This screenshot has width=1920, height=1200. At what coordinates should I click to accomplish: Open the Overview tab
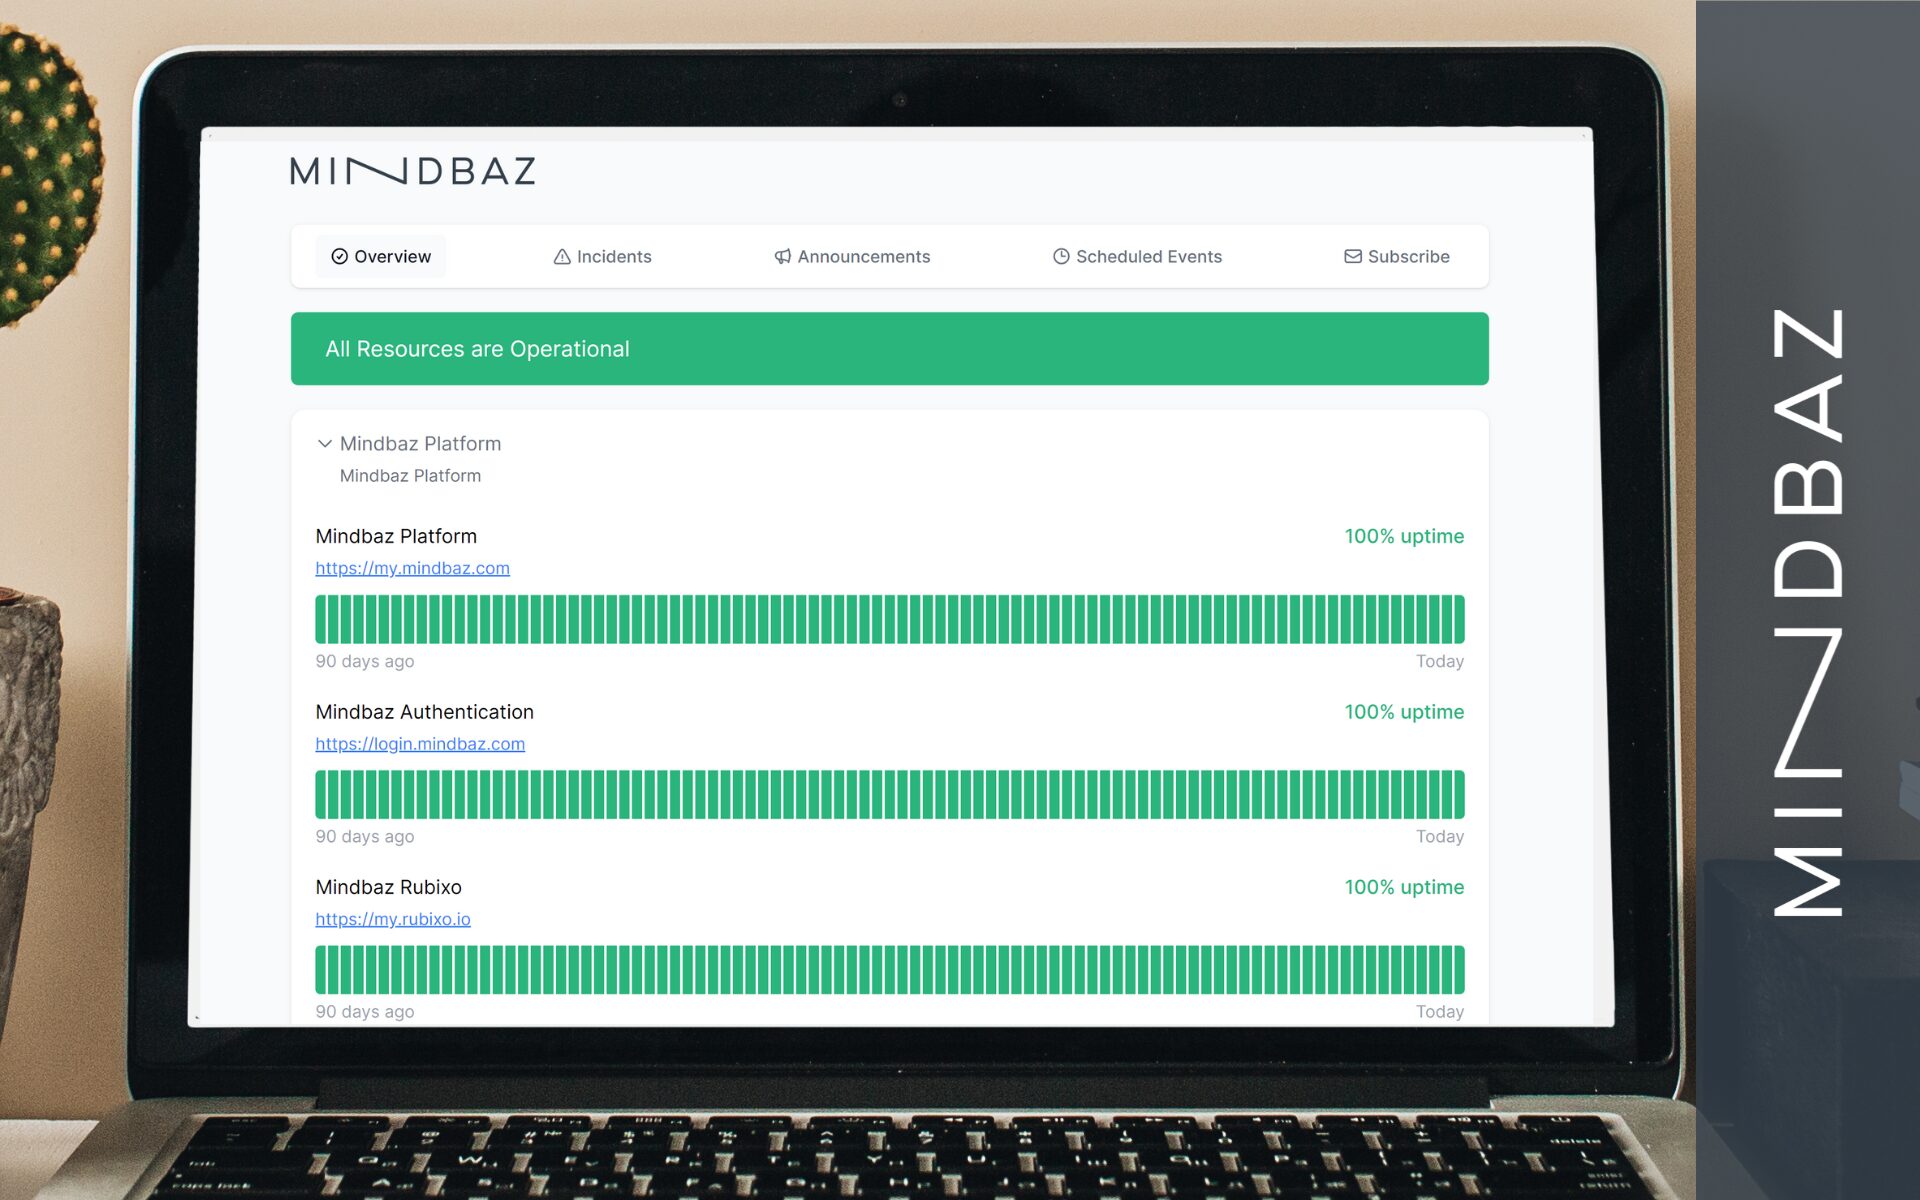pos(381,257)
